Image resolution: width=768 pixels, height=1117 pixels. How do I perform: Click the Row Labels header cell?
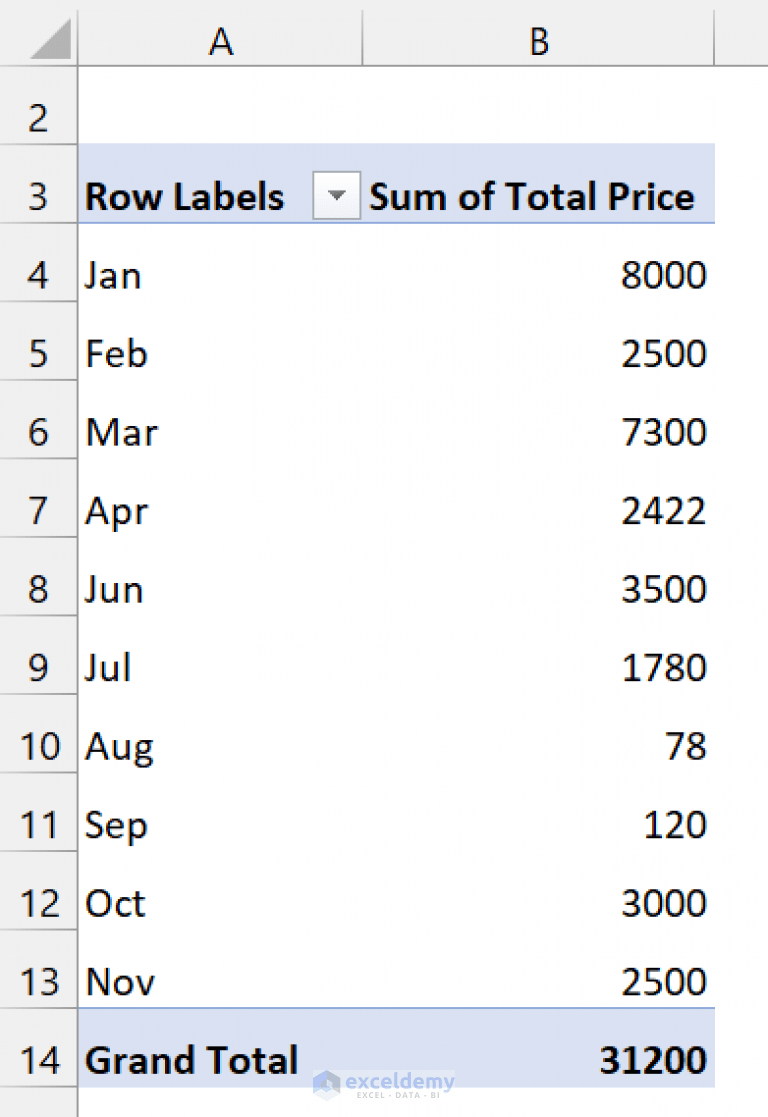[184, 196]
